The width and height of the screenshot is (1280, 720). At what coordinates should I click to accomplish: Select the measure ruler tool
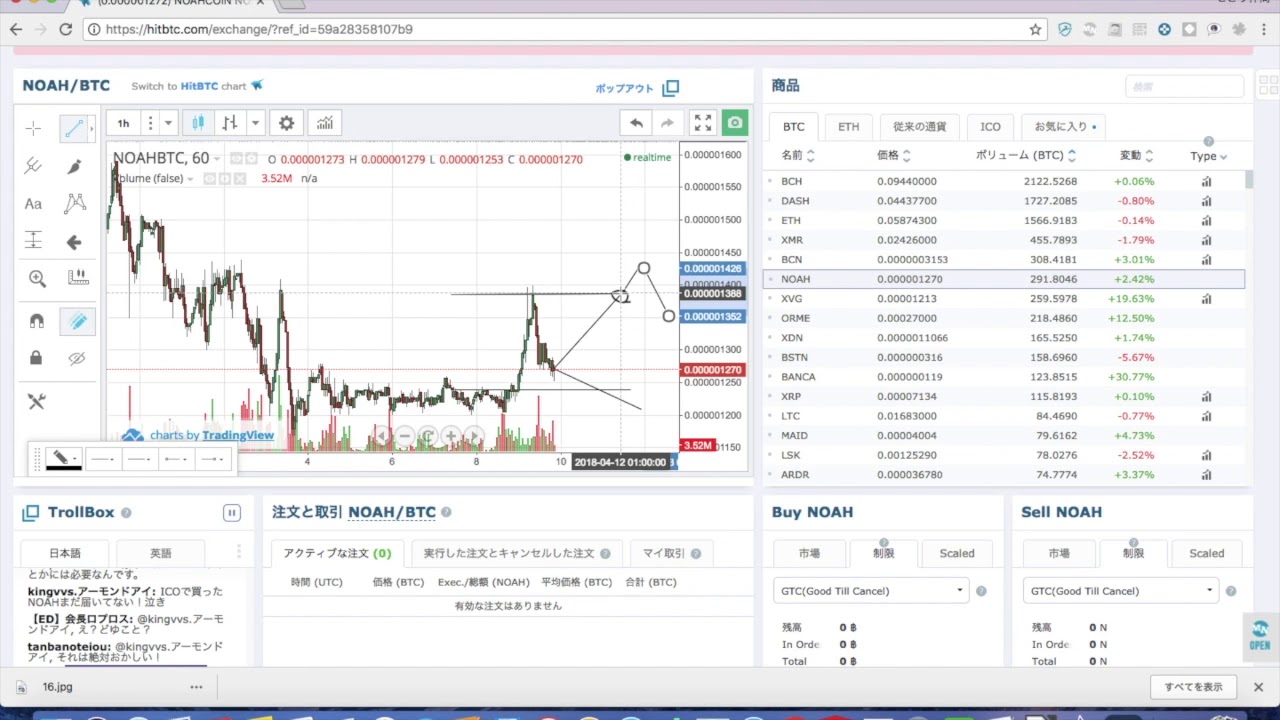coord(77,278)
